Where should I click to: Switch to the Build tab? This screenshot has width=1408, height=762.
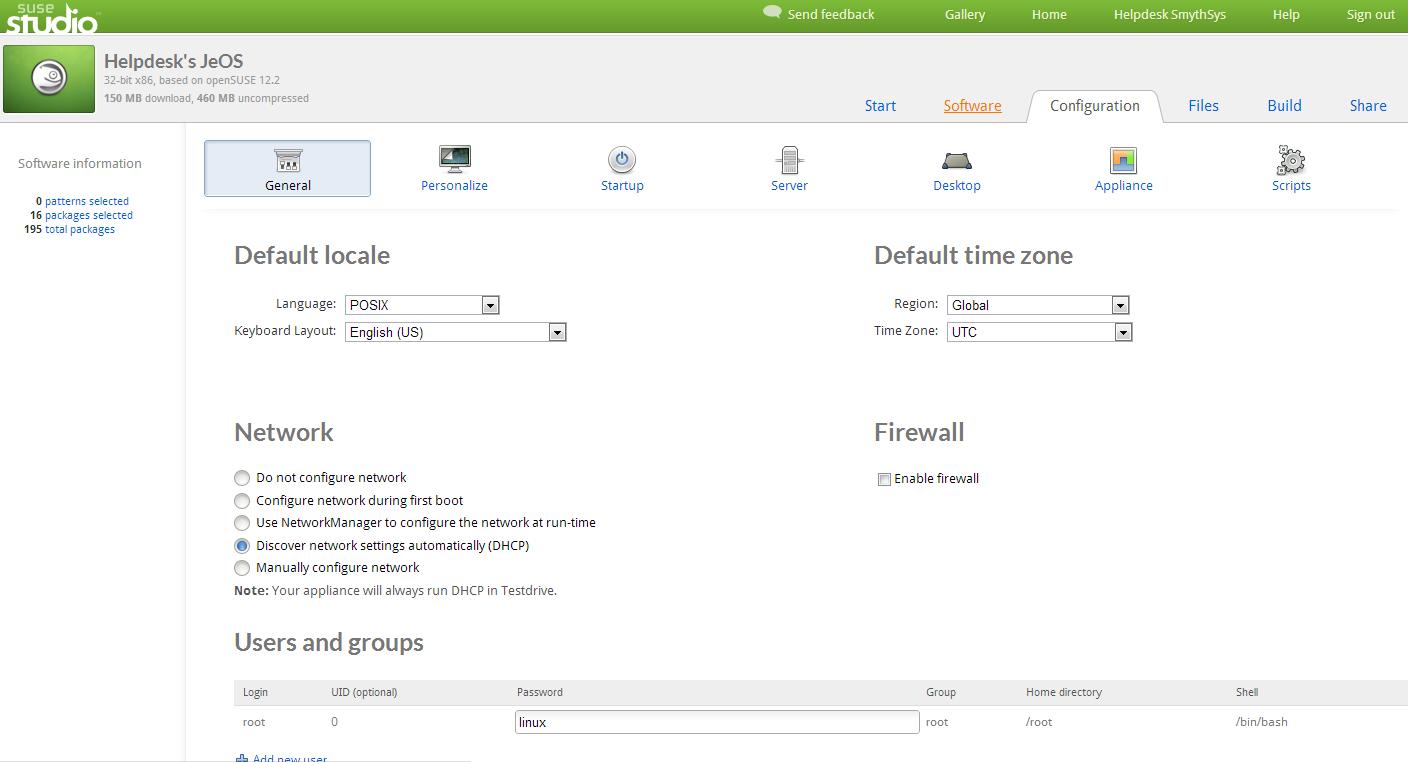tap(1284, 106)
